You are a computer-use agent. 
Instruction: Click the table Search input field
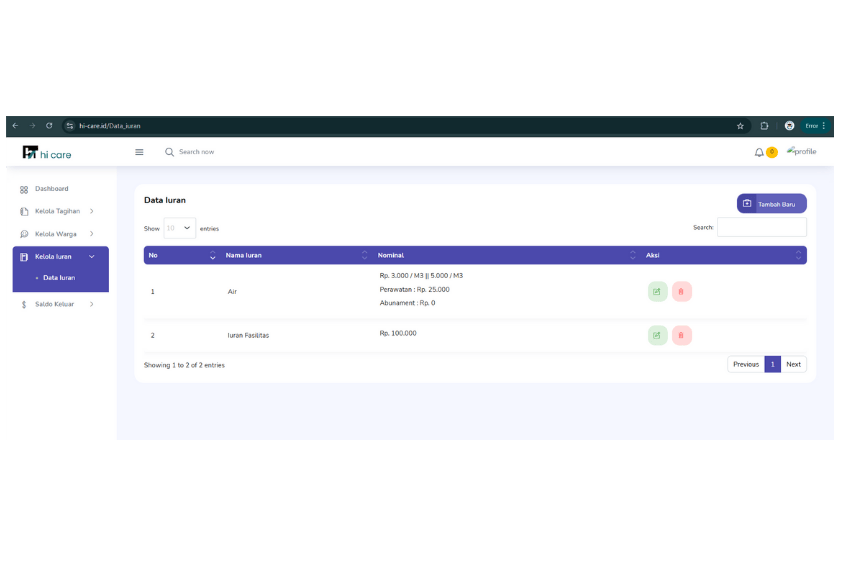pos(762,227)
